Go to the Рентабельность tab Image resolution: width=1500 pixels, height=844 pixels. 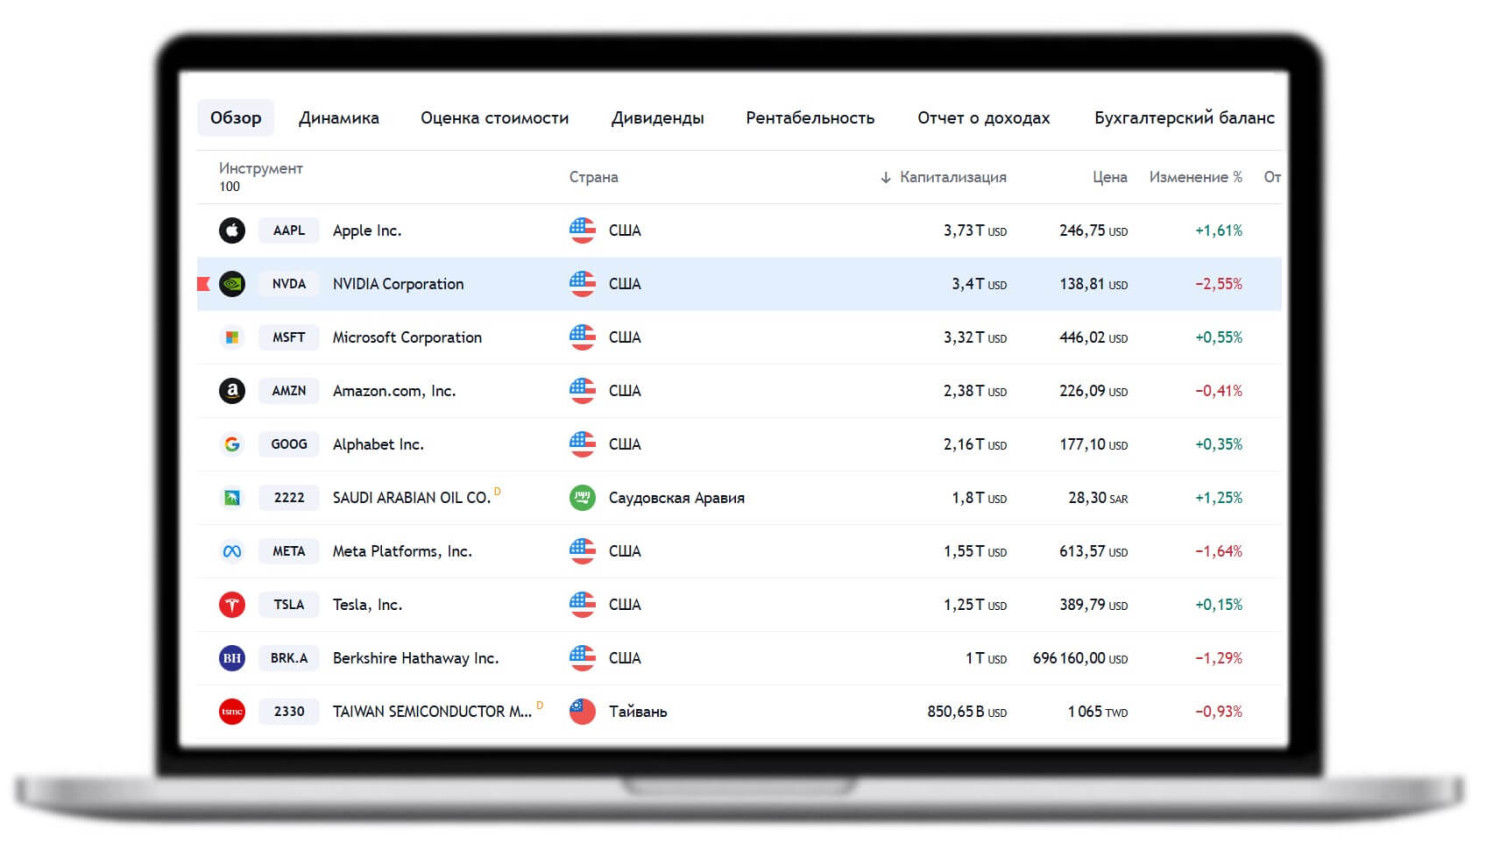[810, 118]
